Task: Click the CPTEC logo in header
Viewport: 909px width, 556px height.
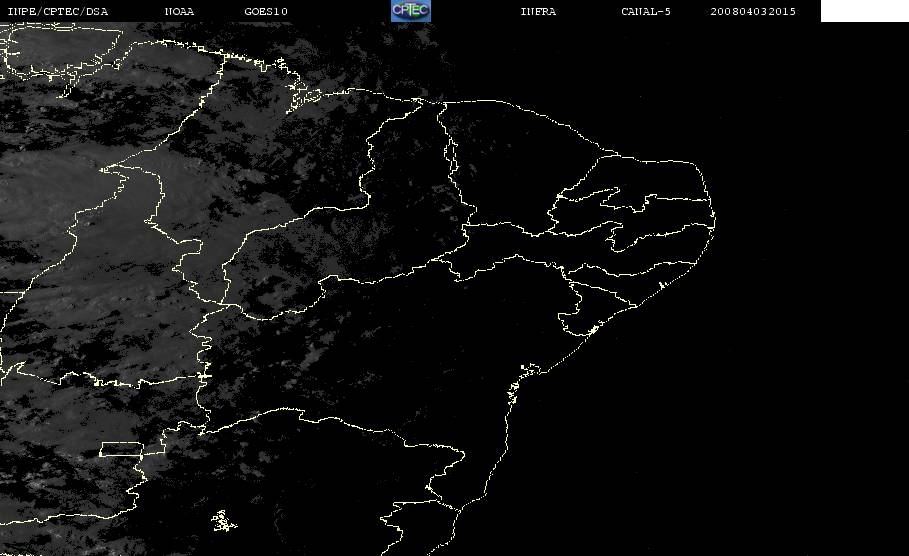Action: click(410, 10)
